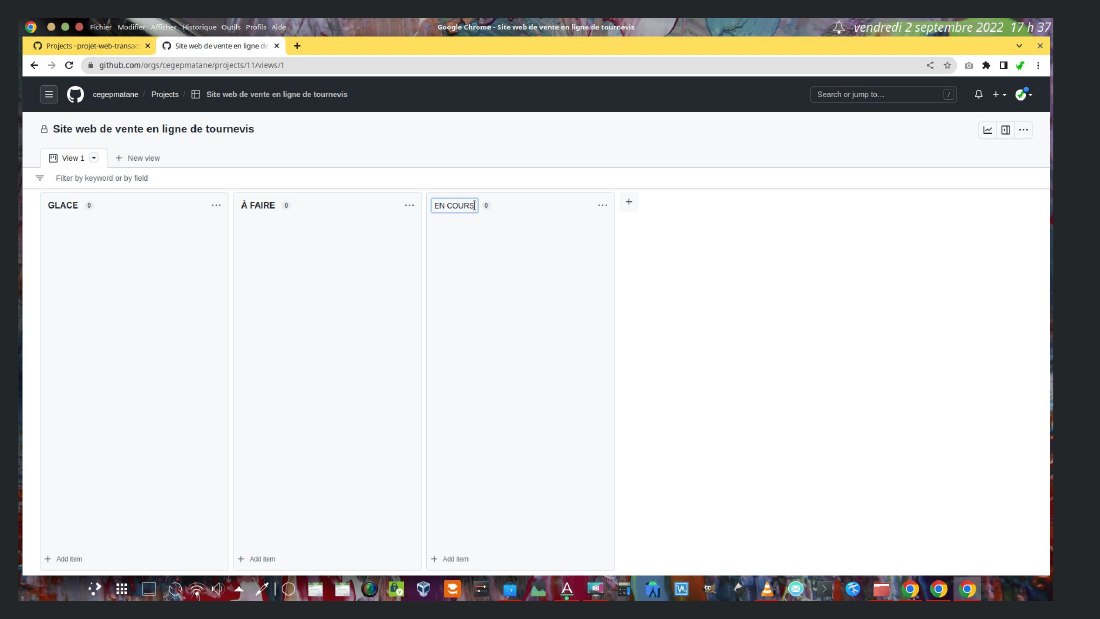Click the EN COURS column name field

(455, 206)
